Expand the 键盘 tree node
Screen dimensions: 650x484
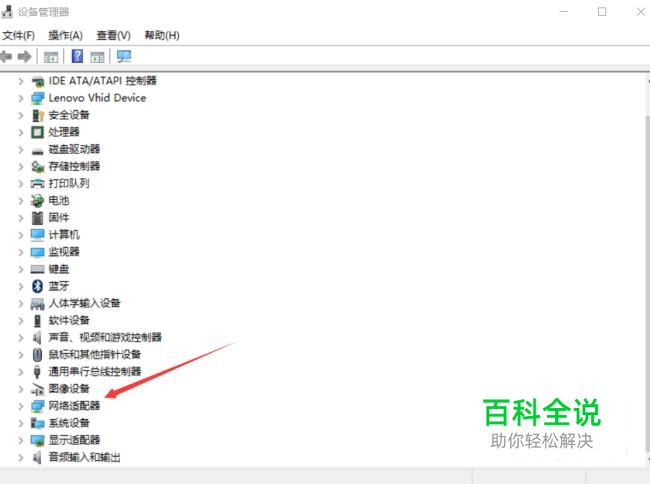pos(21,269)
